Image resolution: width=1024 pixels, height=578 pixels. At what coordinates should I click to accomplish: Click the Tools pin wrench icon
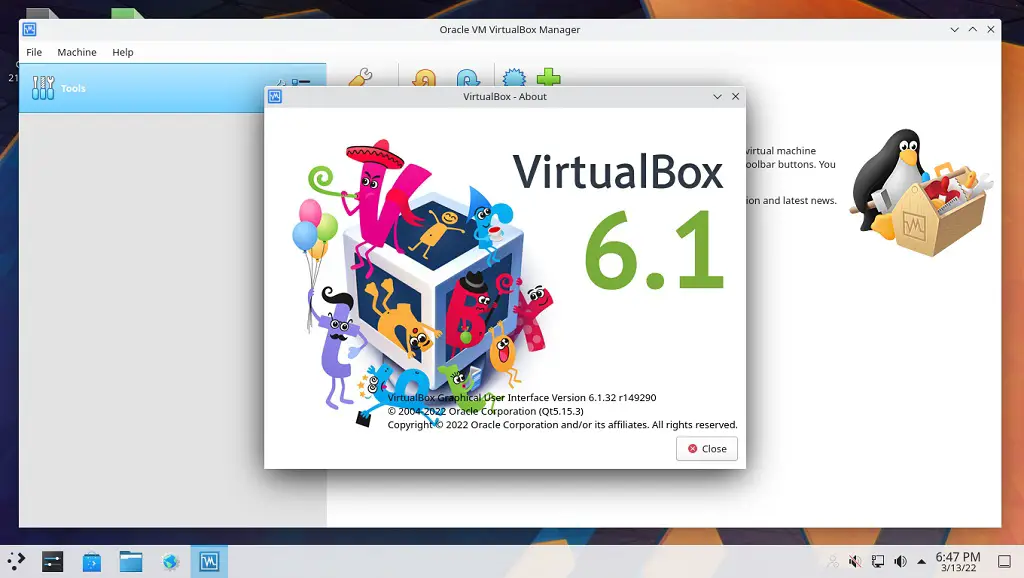point(280,82)
